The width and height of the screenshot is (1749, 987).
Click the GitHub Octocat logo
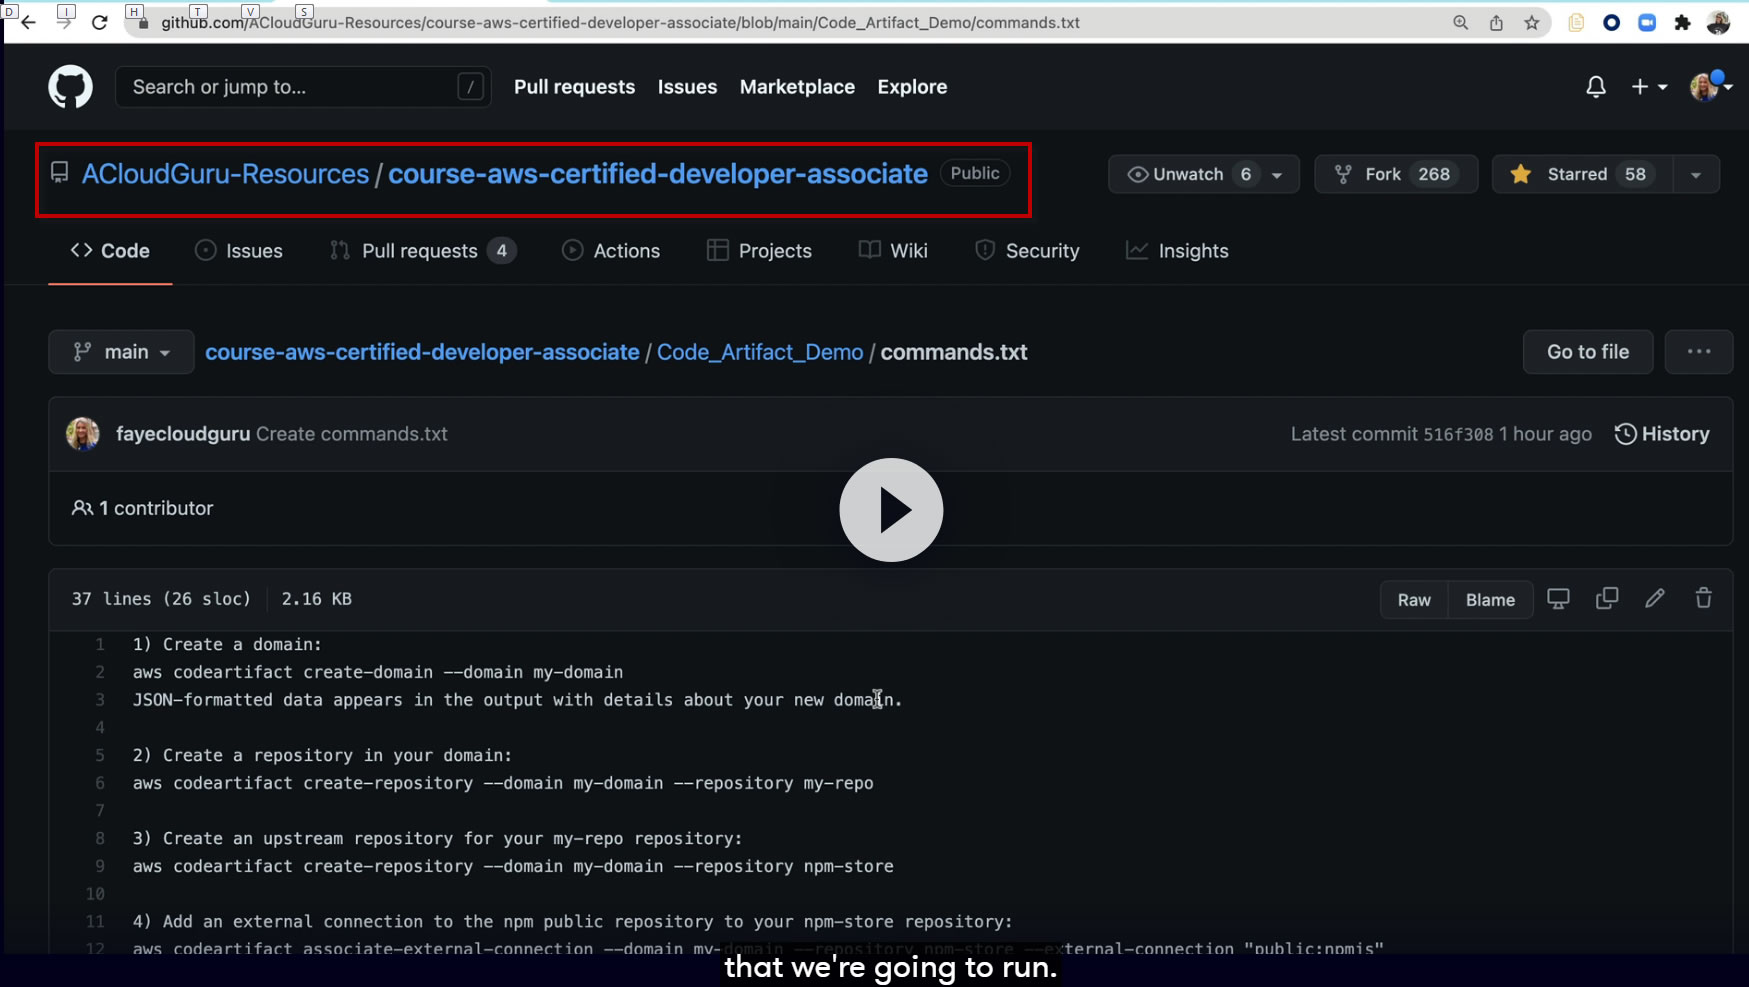(x=70, y=87)
